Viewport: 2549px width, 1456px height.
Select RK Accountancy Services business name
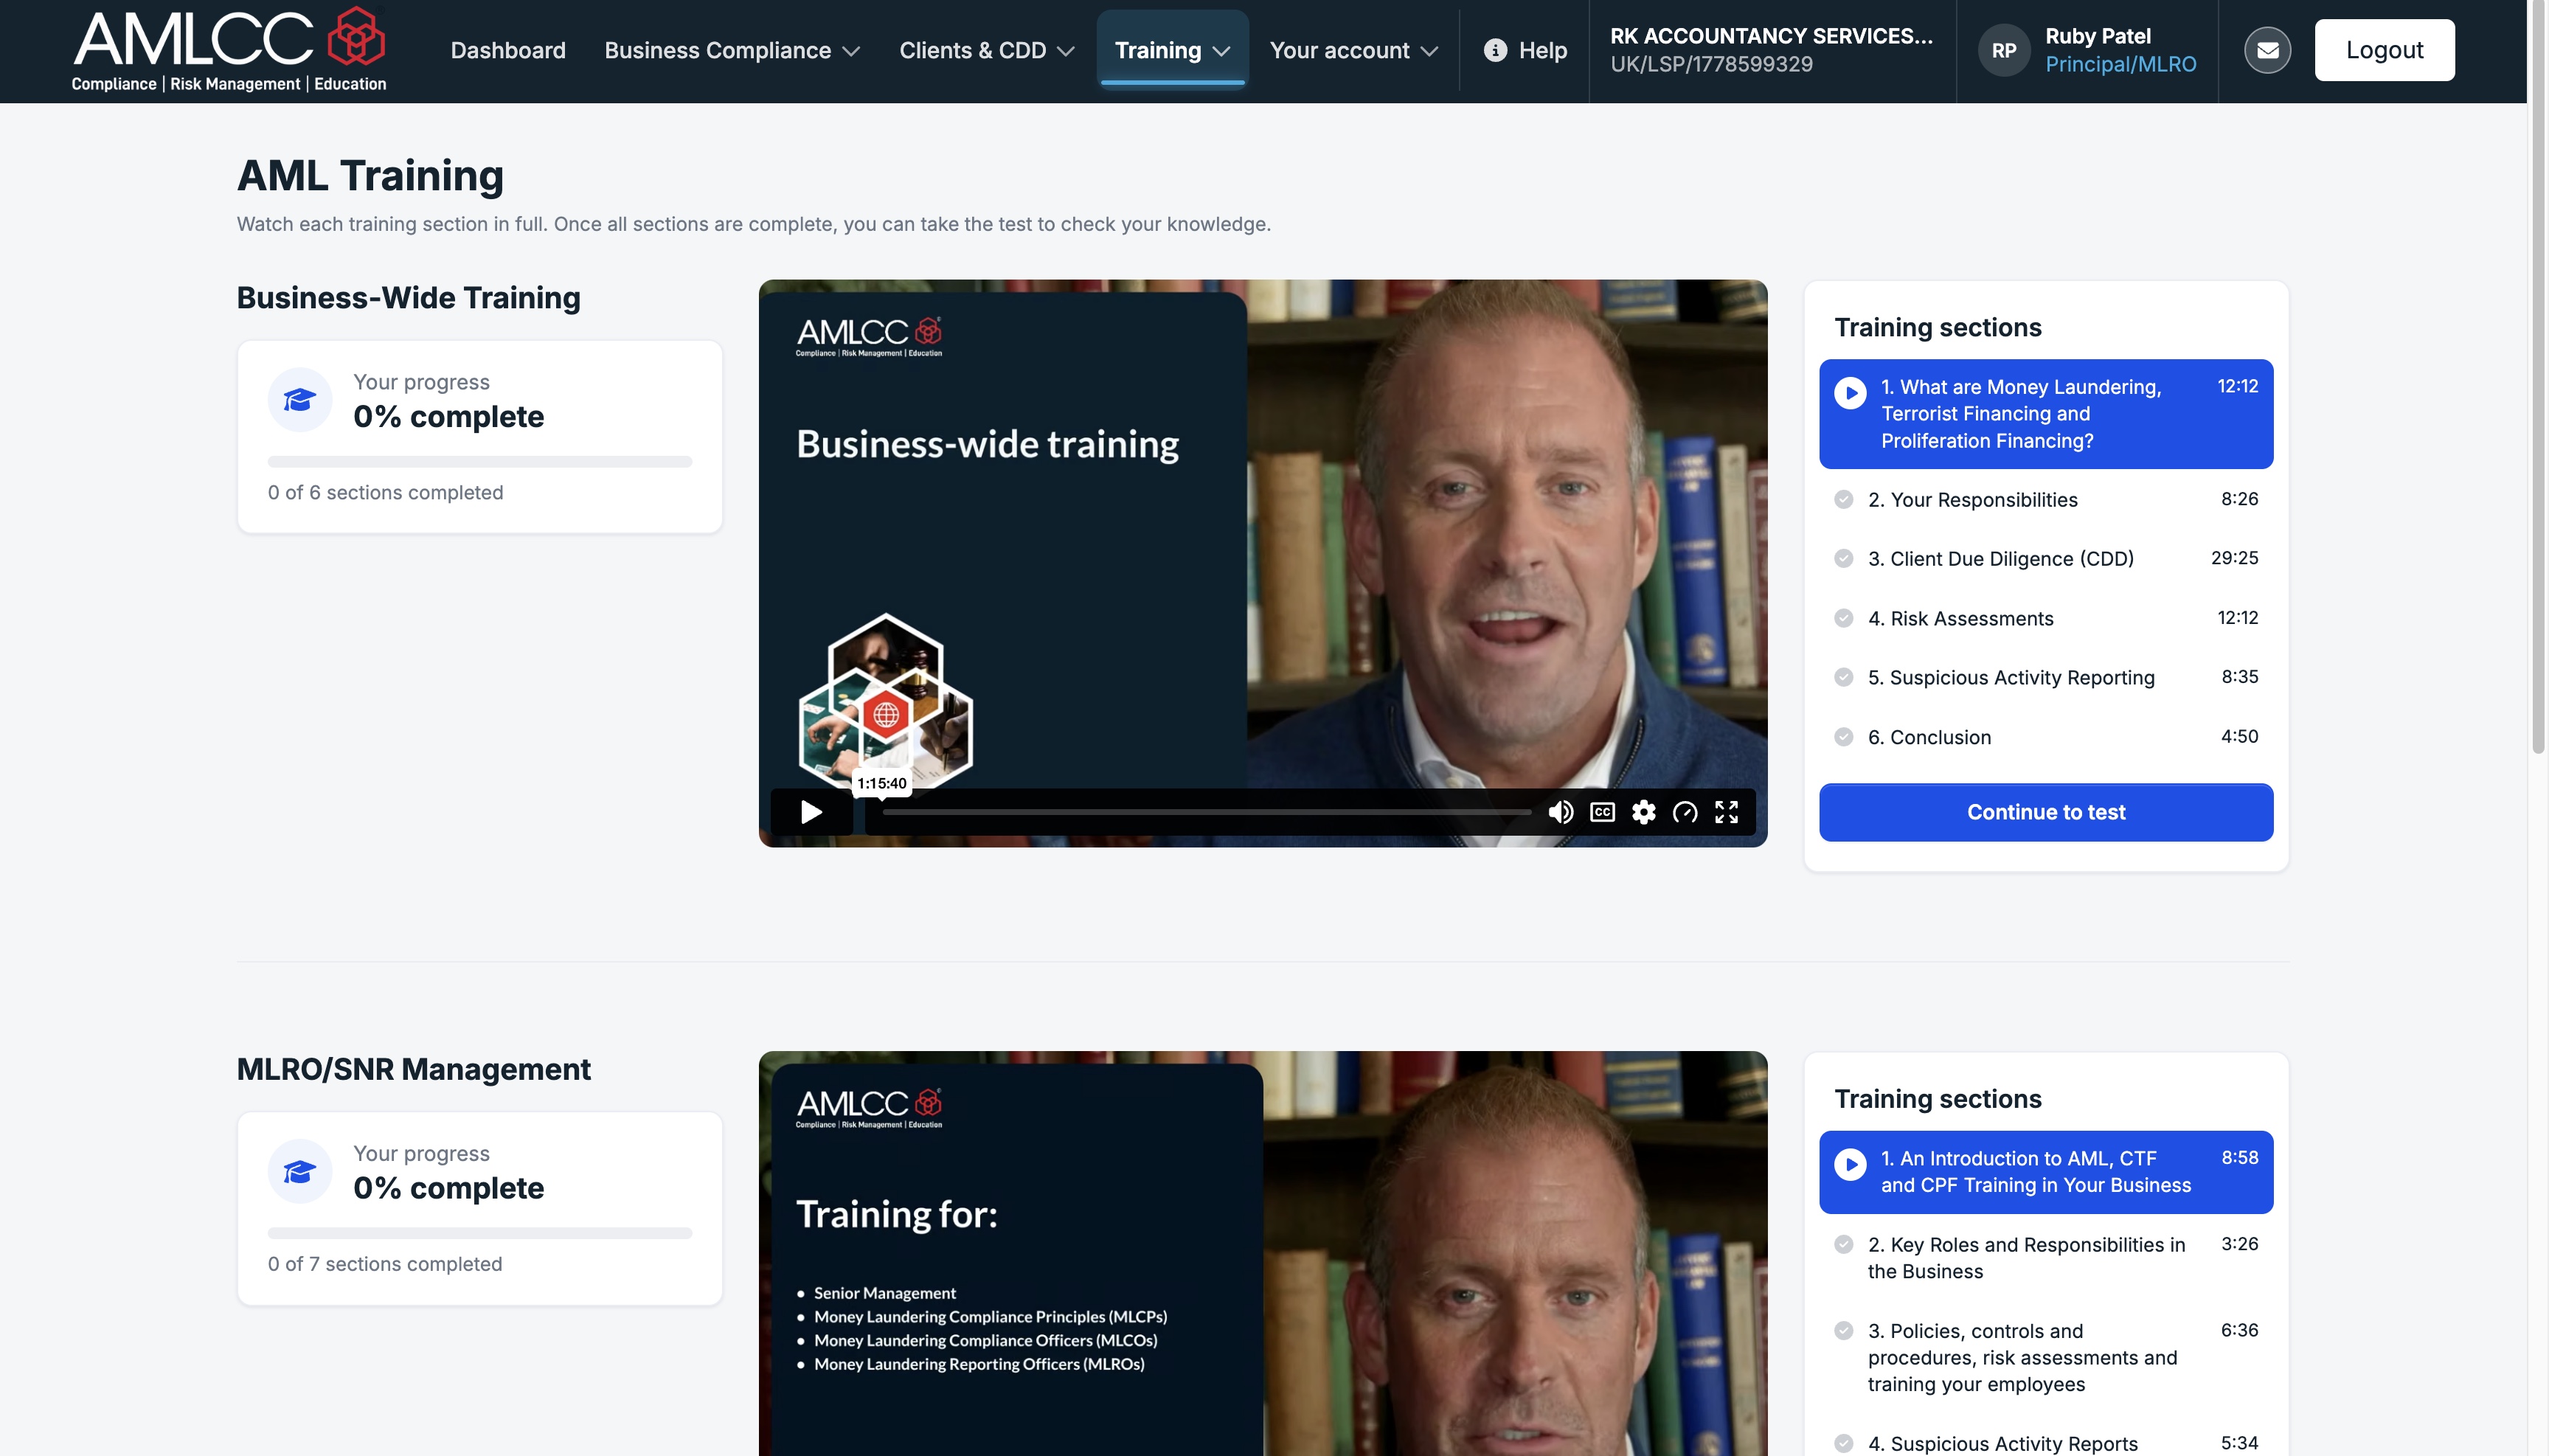(1771, 36)
